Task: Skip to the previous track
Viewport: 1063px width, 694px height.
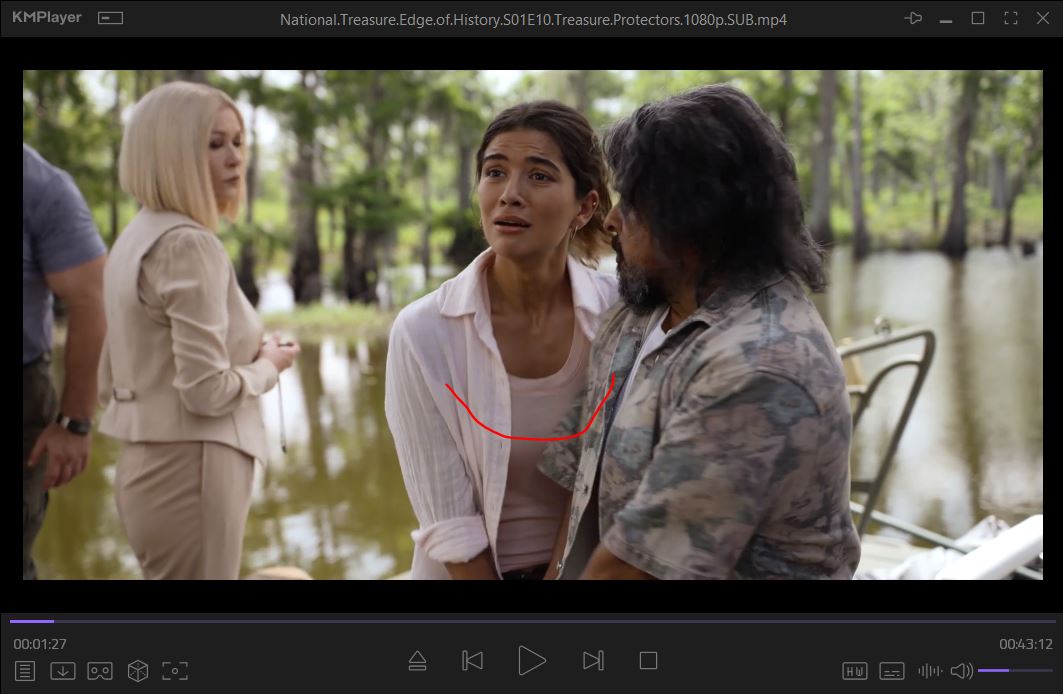Action: coord(473,661)
